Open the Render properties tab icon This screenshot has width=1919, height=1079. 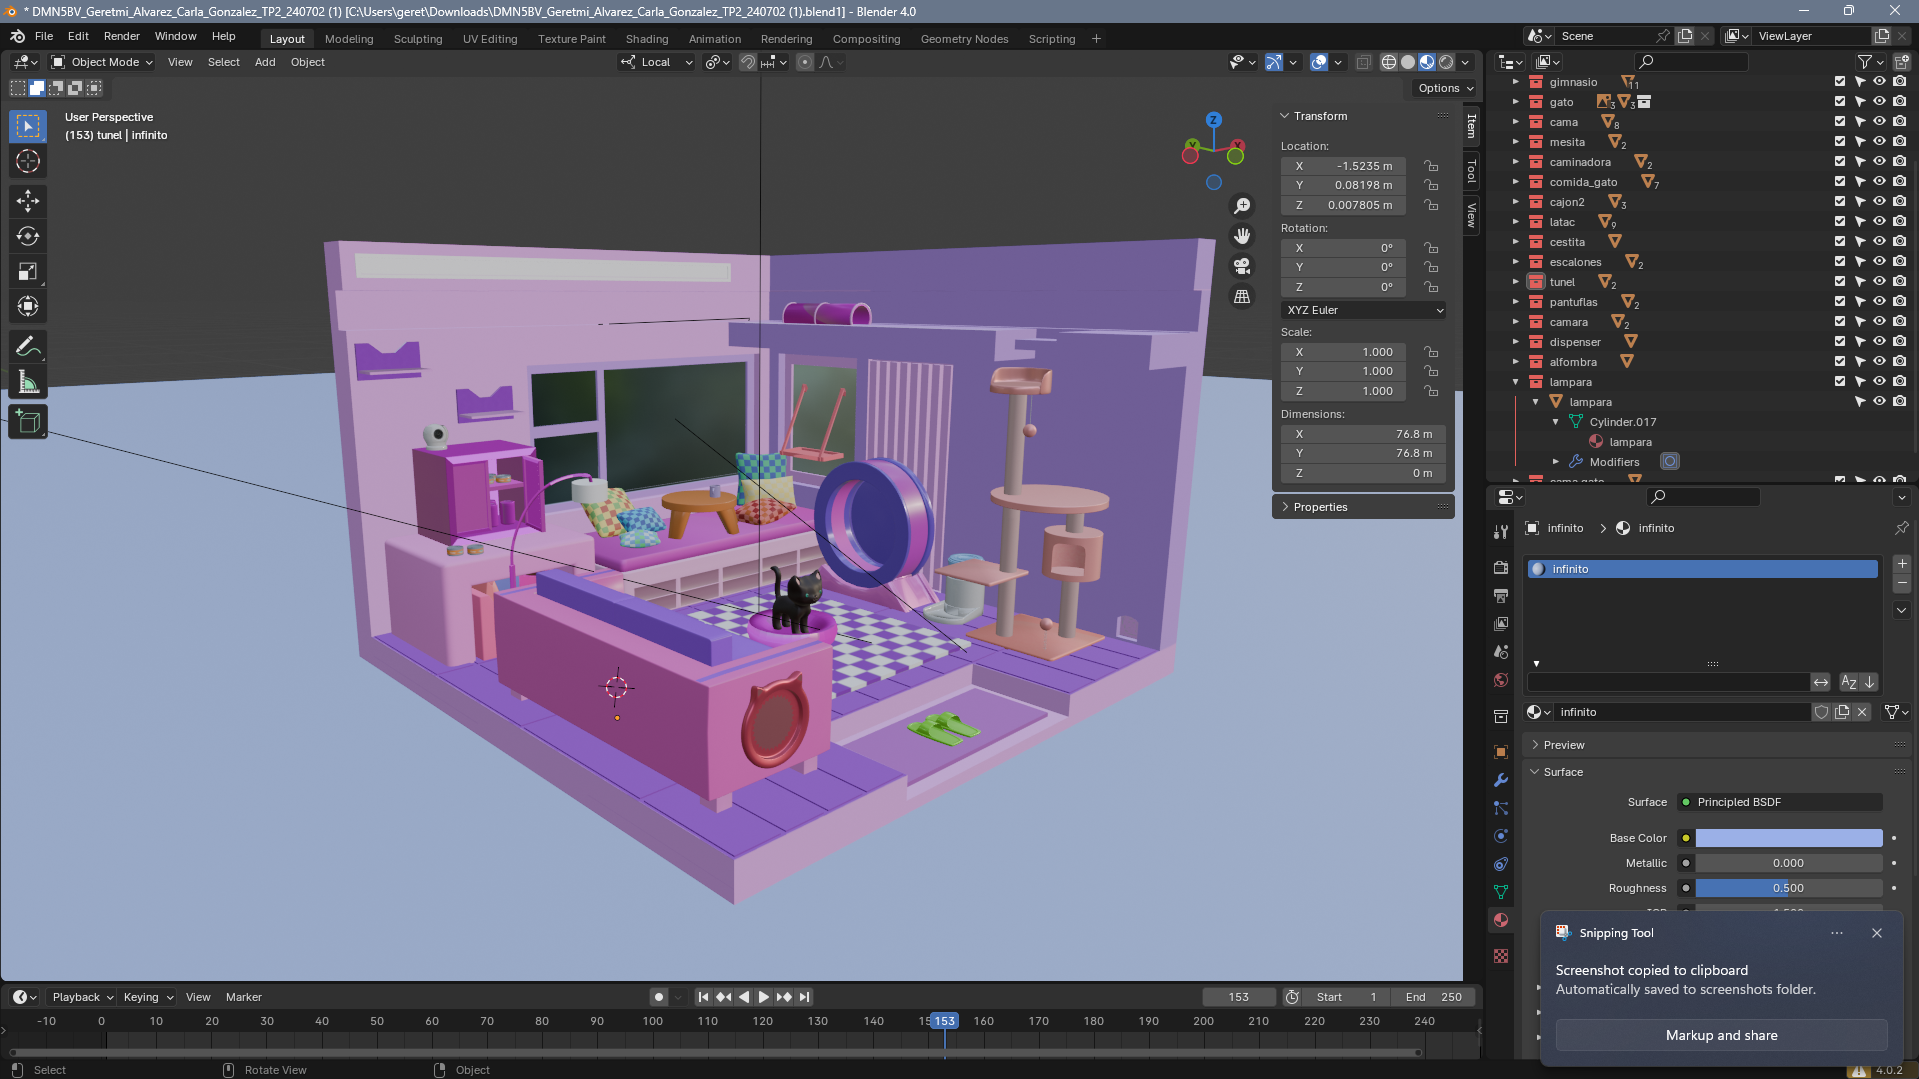point(1501,567)
